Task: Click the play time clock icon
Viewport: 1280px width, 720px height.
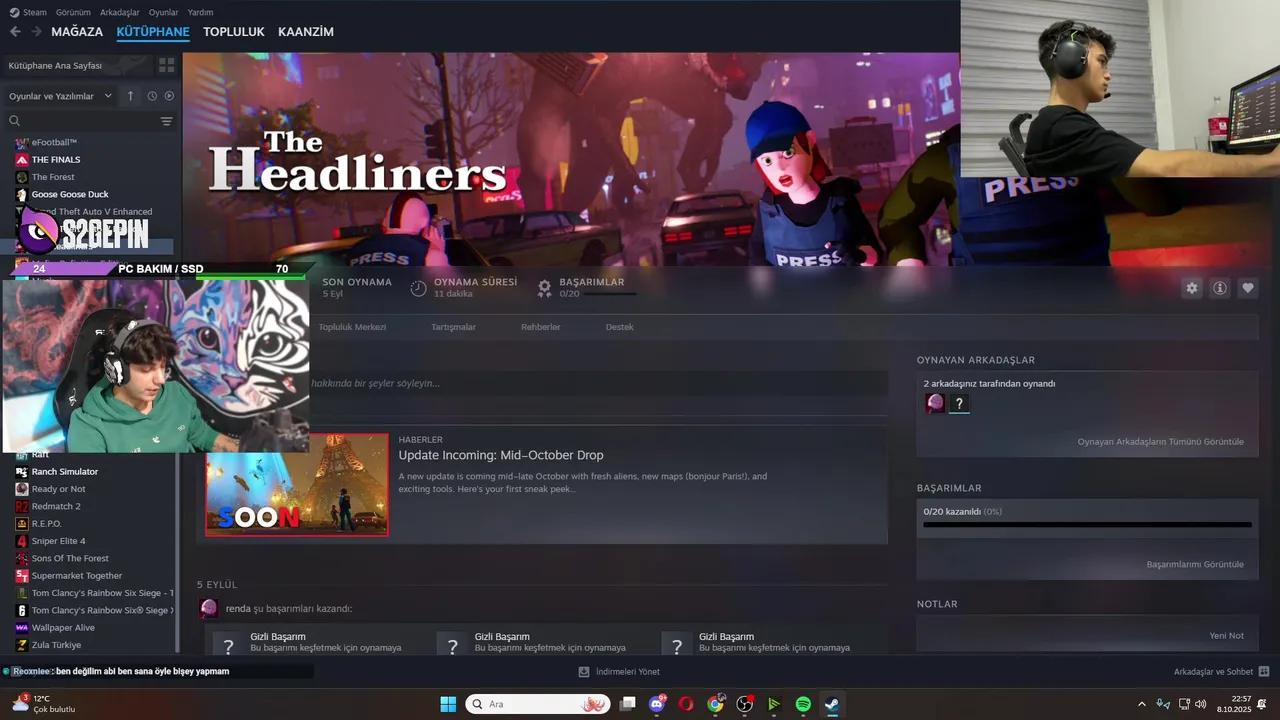Action: 418,288
